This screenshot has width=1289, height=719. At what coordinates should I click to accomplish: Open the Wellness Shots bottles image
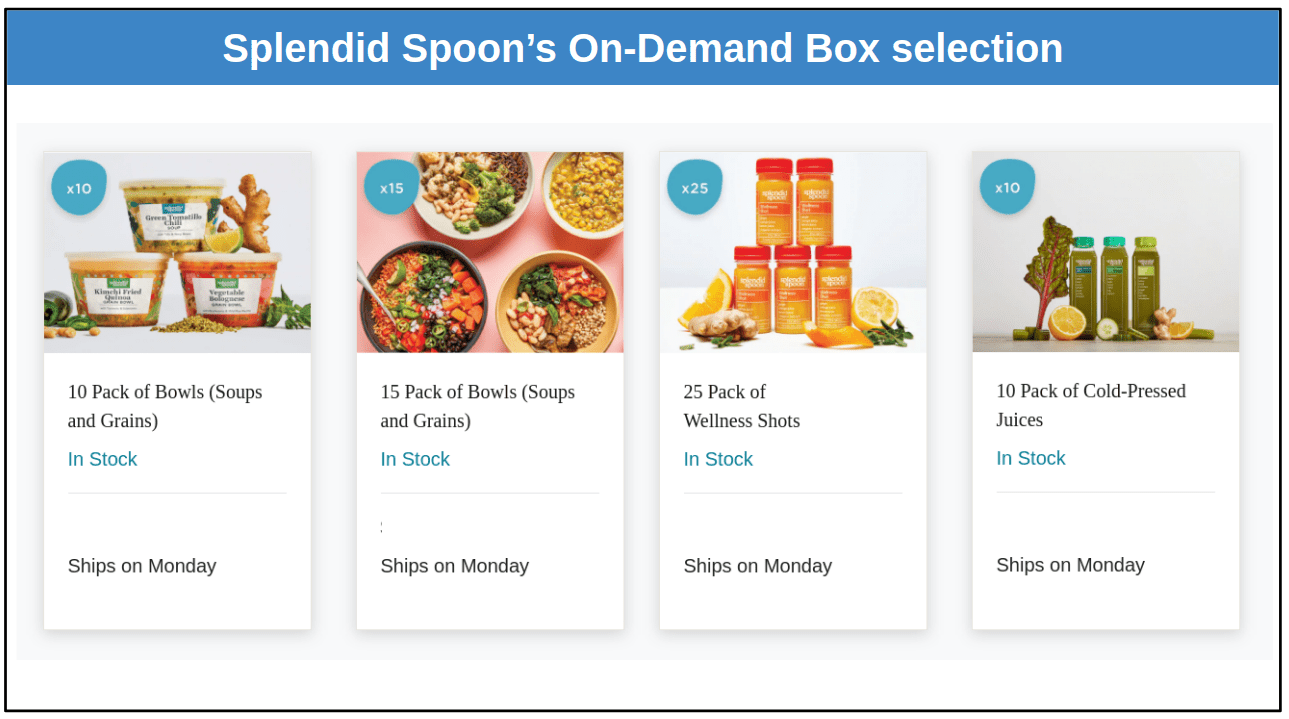793,252
